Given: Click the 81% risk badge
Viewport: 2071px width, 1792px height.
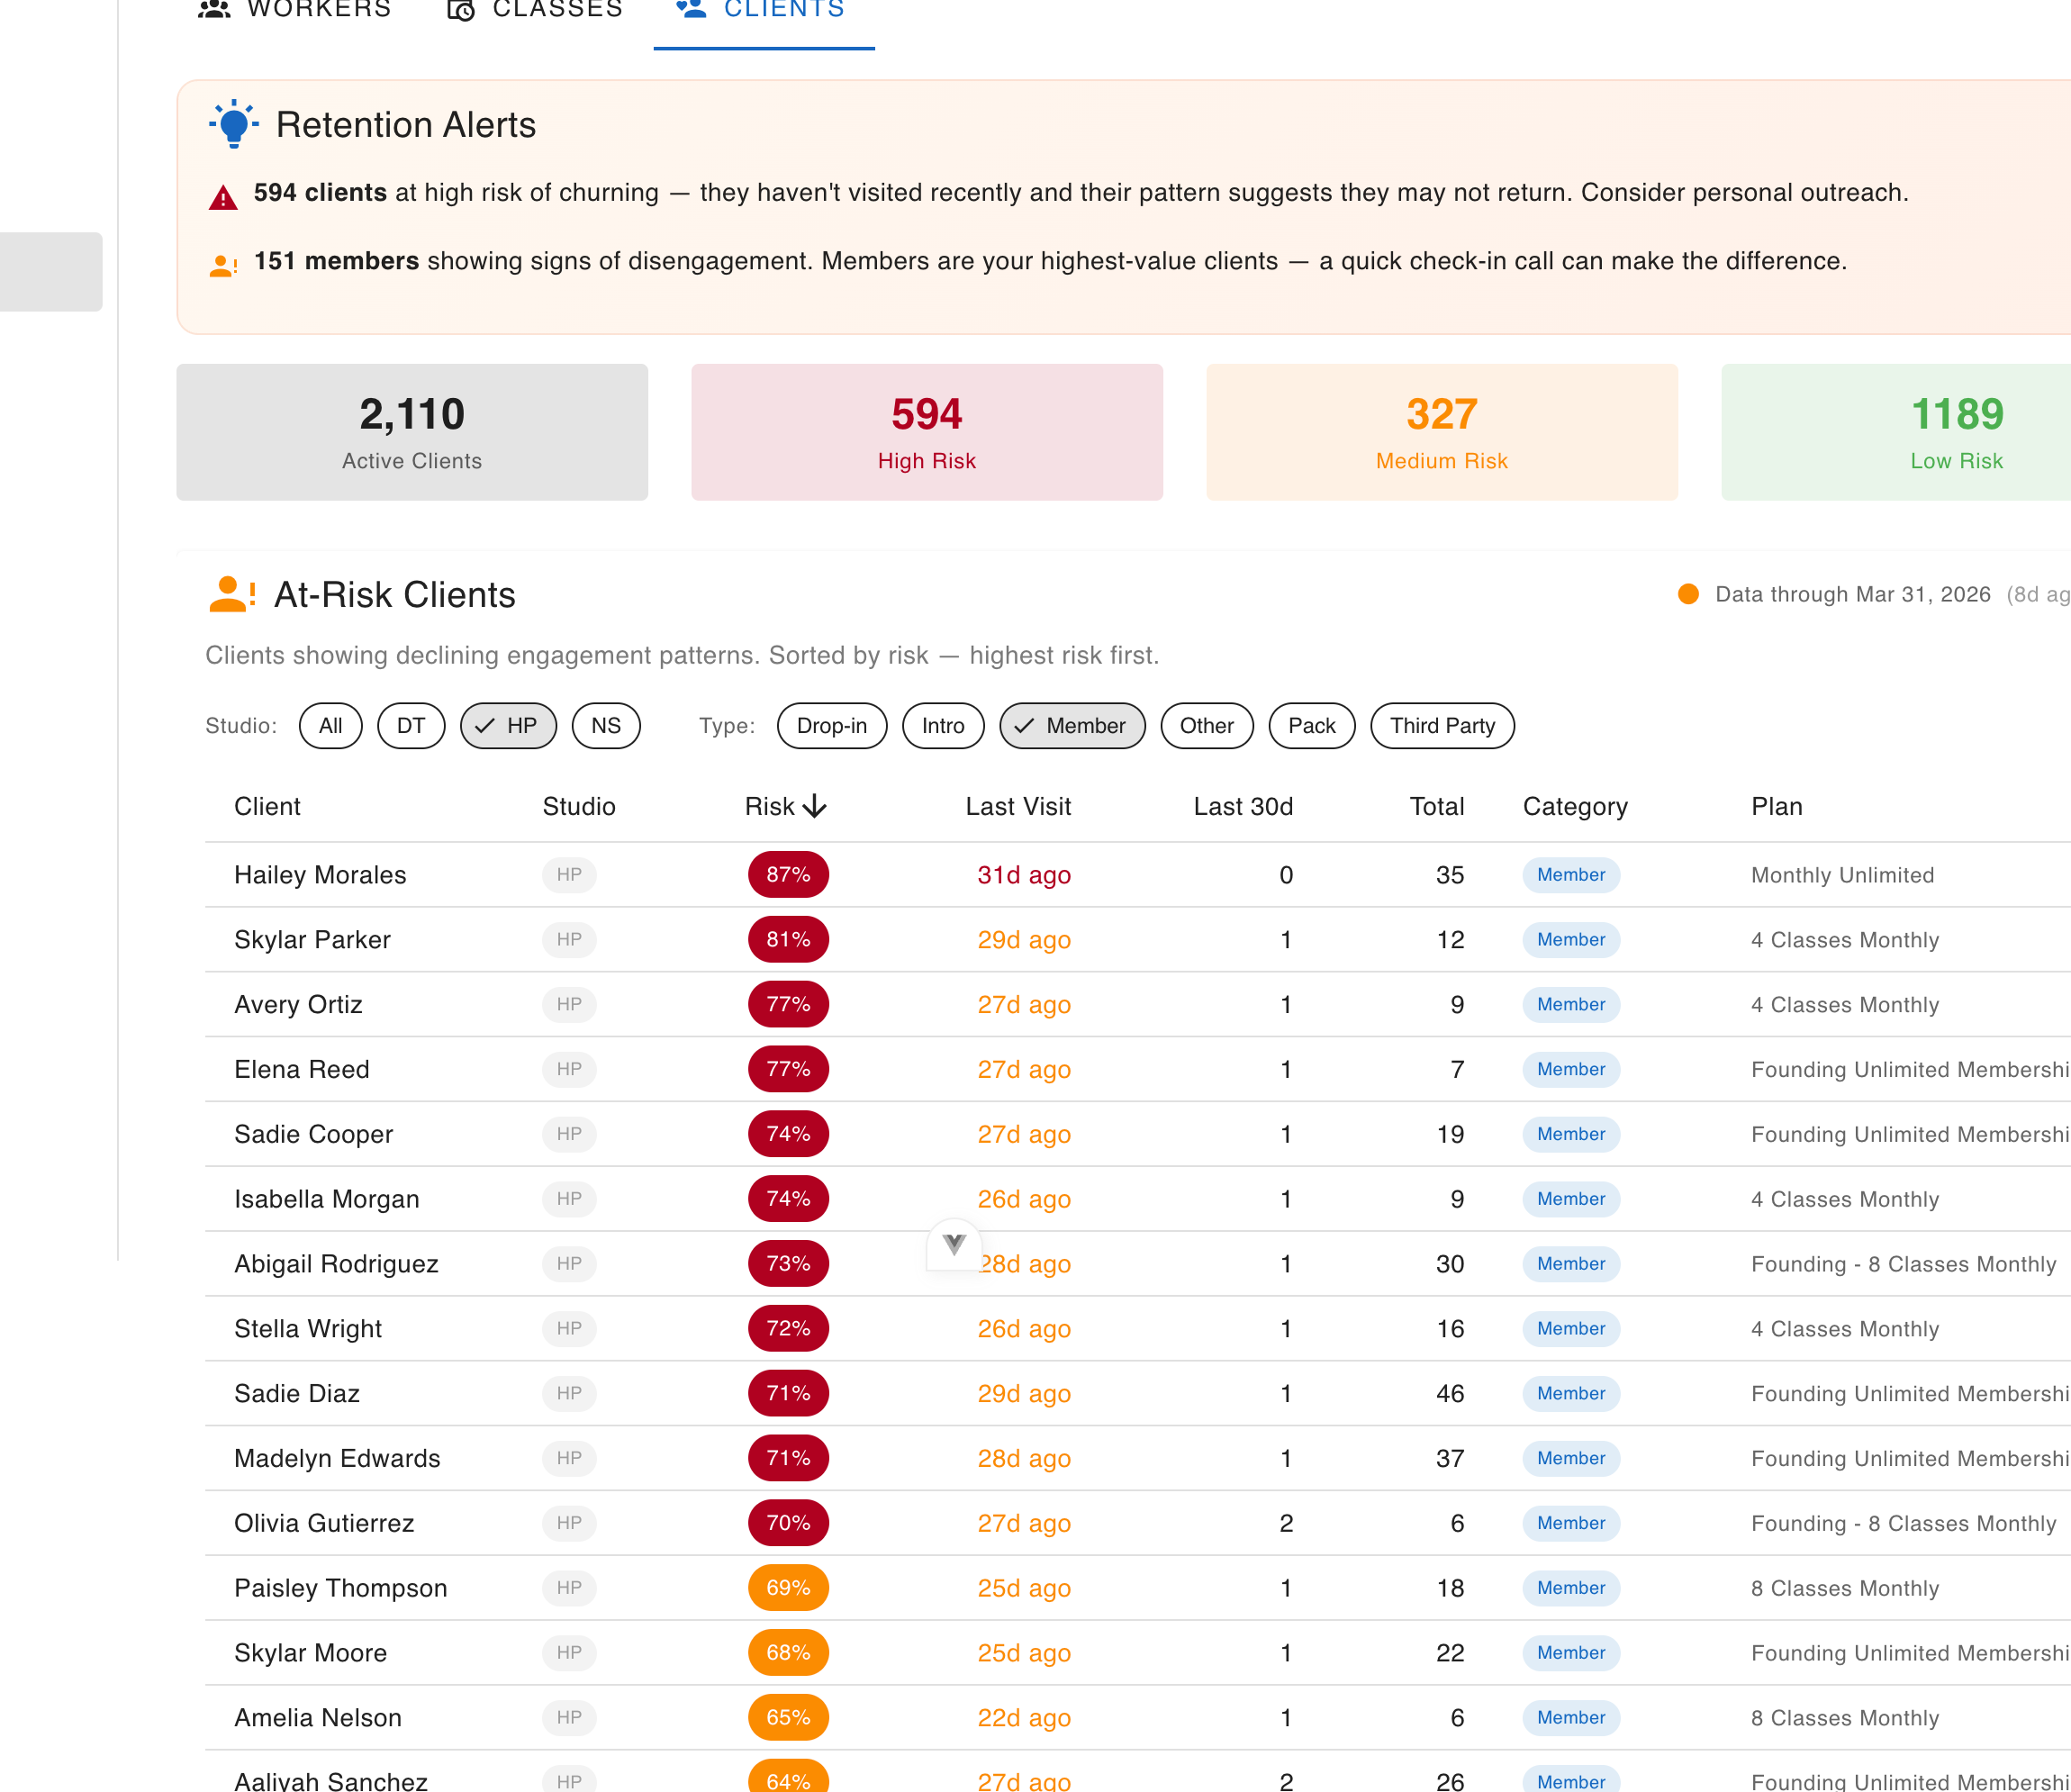Looking at the screenshot, I should point(788,940).
